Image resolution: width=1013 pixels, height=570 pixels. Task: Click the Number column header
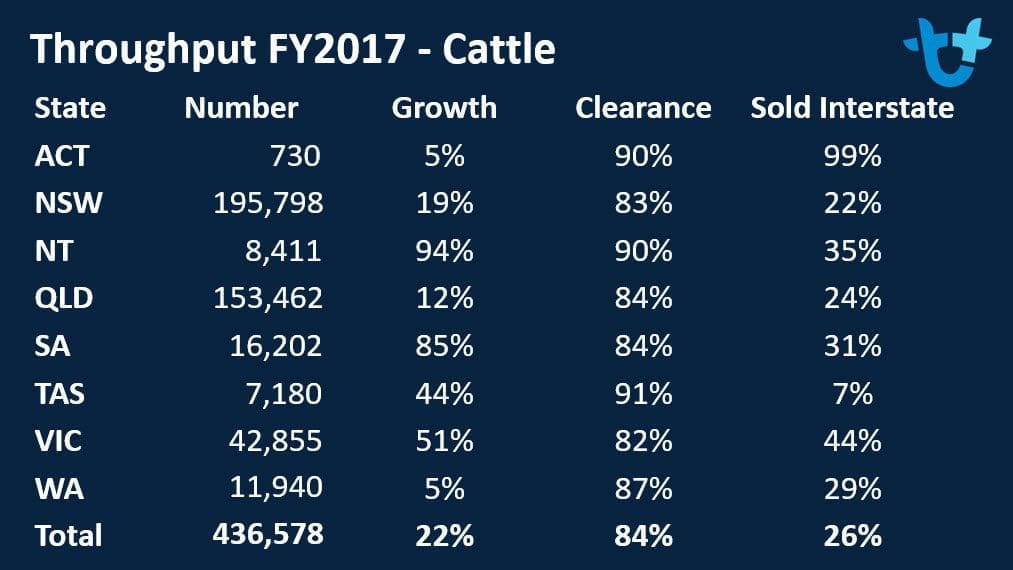pyautogui.click(x=241, y=108)
